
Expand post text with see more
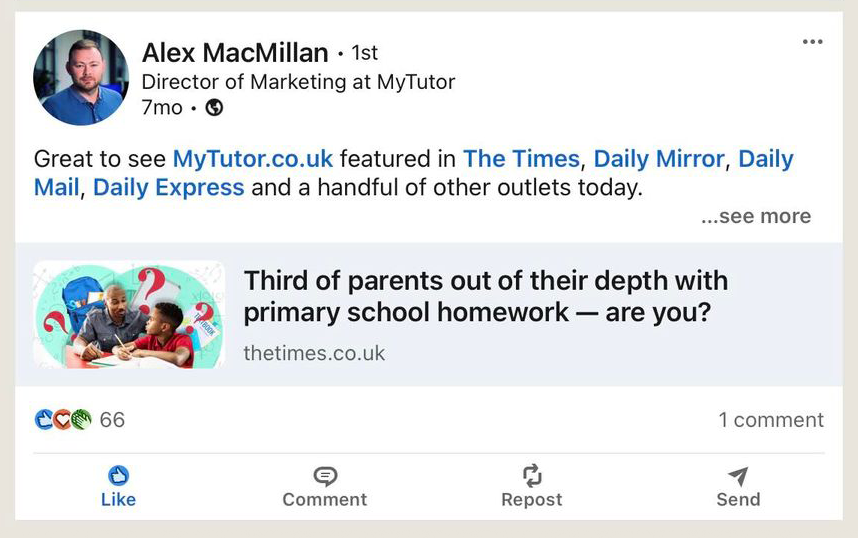pyautogui.click(x=756, y=216)
